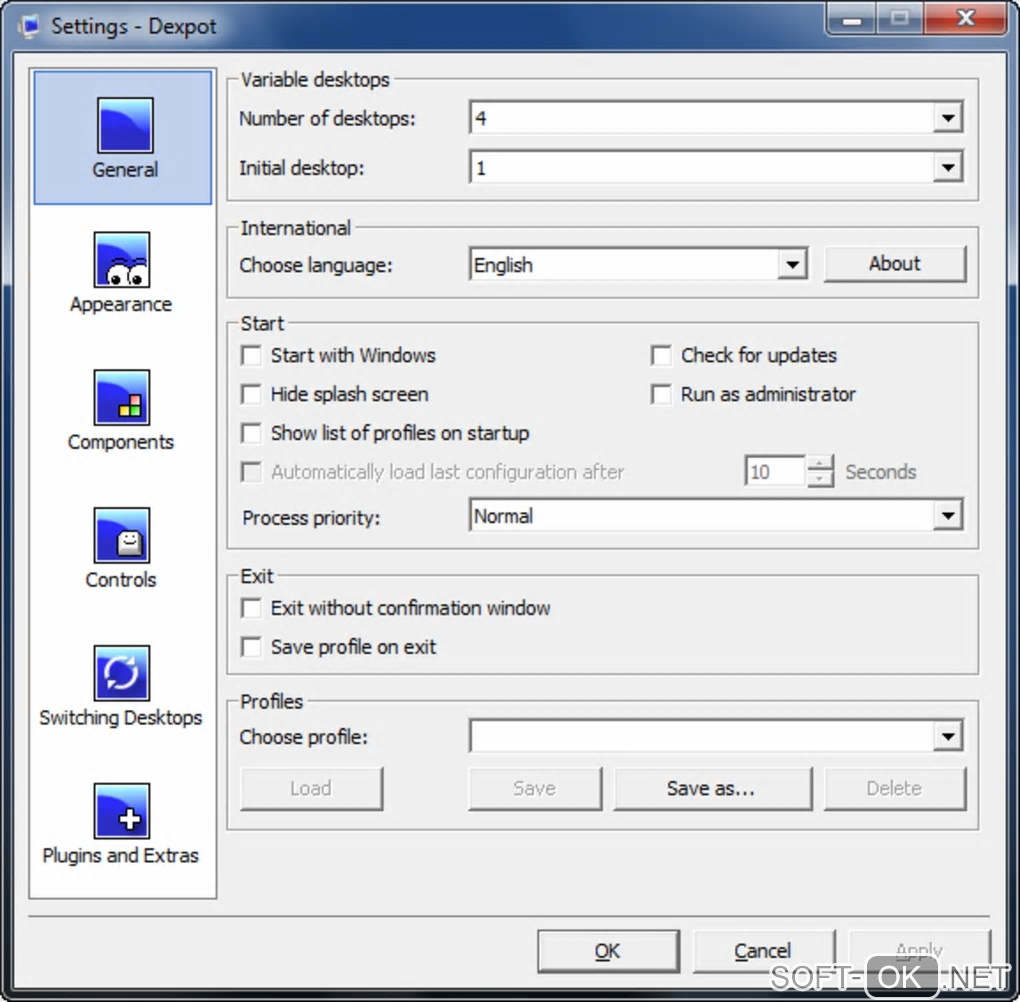Click the Delete profile button
The image size is (1020, 1002).
coord(894,789)
